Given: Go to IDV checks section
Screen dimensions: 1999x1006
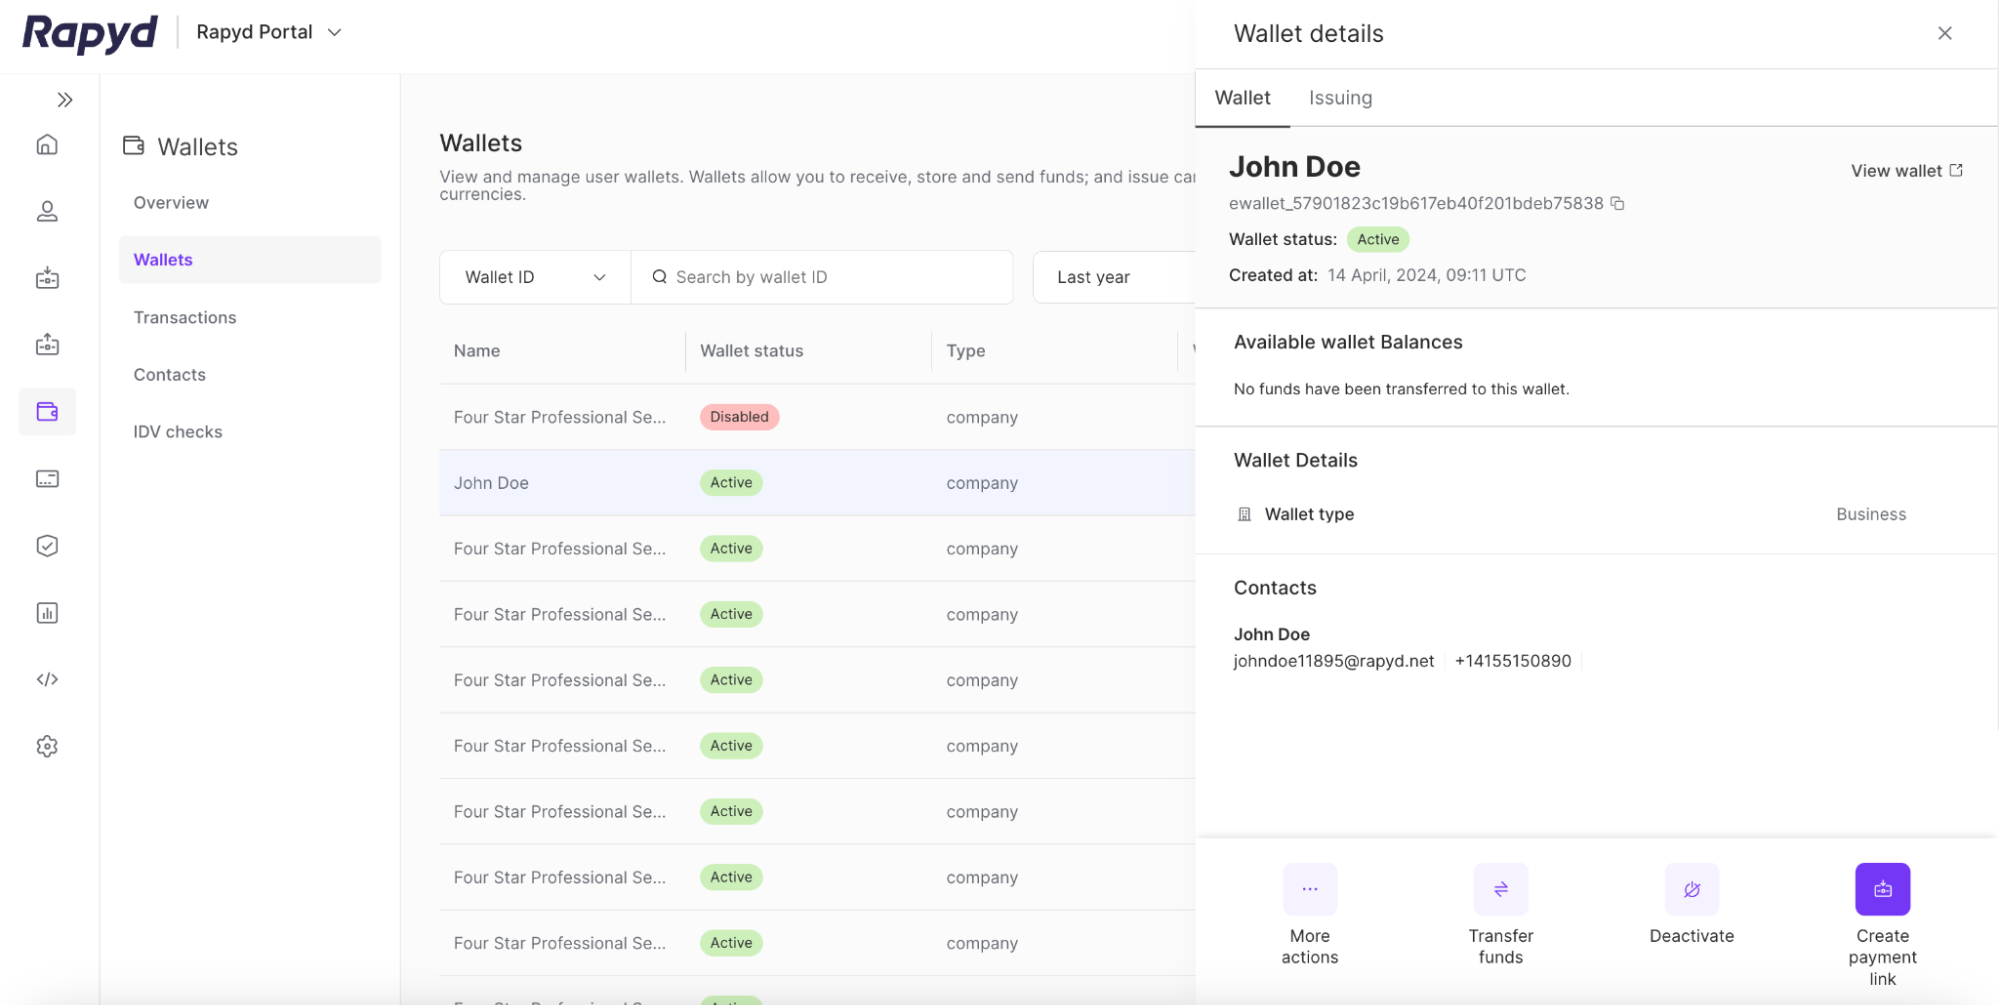Looking at the screenshot, I should 178,432.
